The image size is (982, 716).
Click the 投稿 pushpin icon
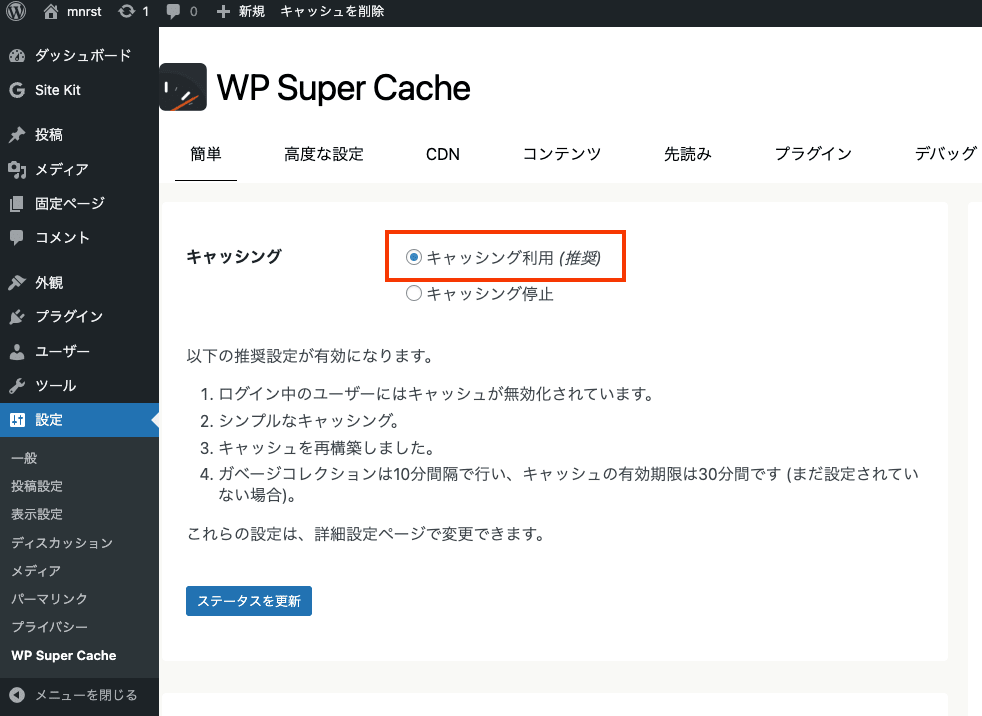click(x=17, y=135)
